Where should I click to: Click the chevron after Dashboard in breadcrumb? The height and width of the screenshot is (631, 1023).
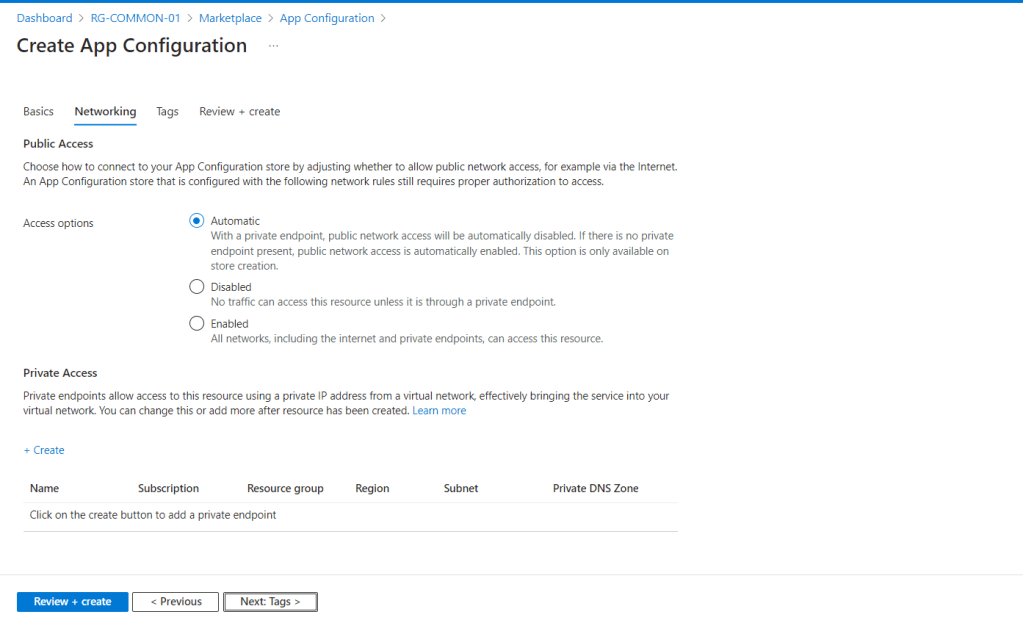pyautogui.click(x=79, y=17)
